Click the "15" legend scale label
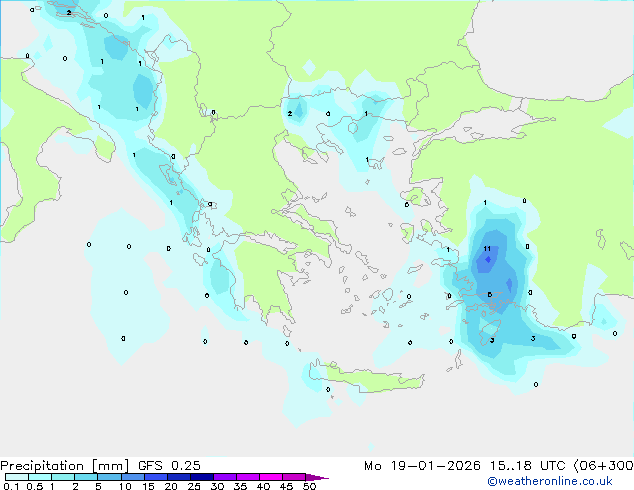The width and height of the screenshot is (634, 490). click(x=148, y=486)
